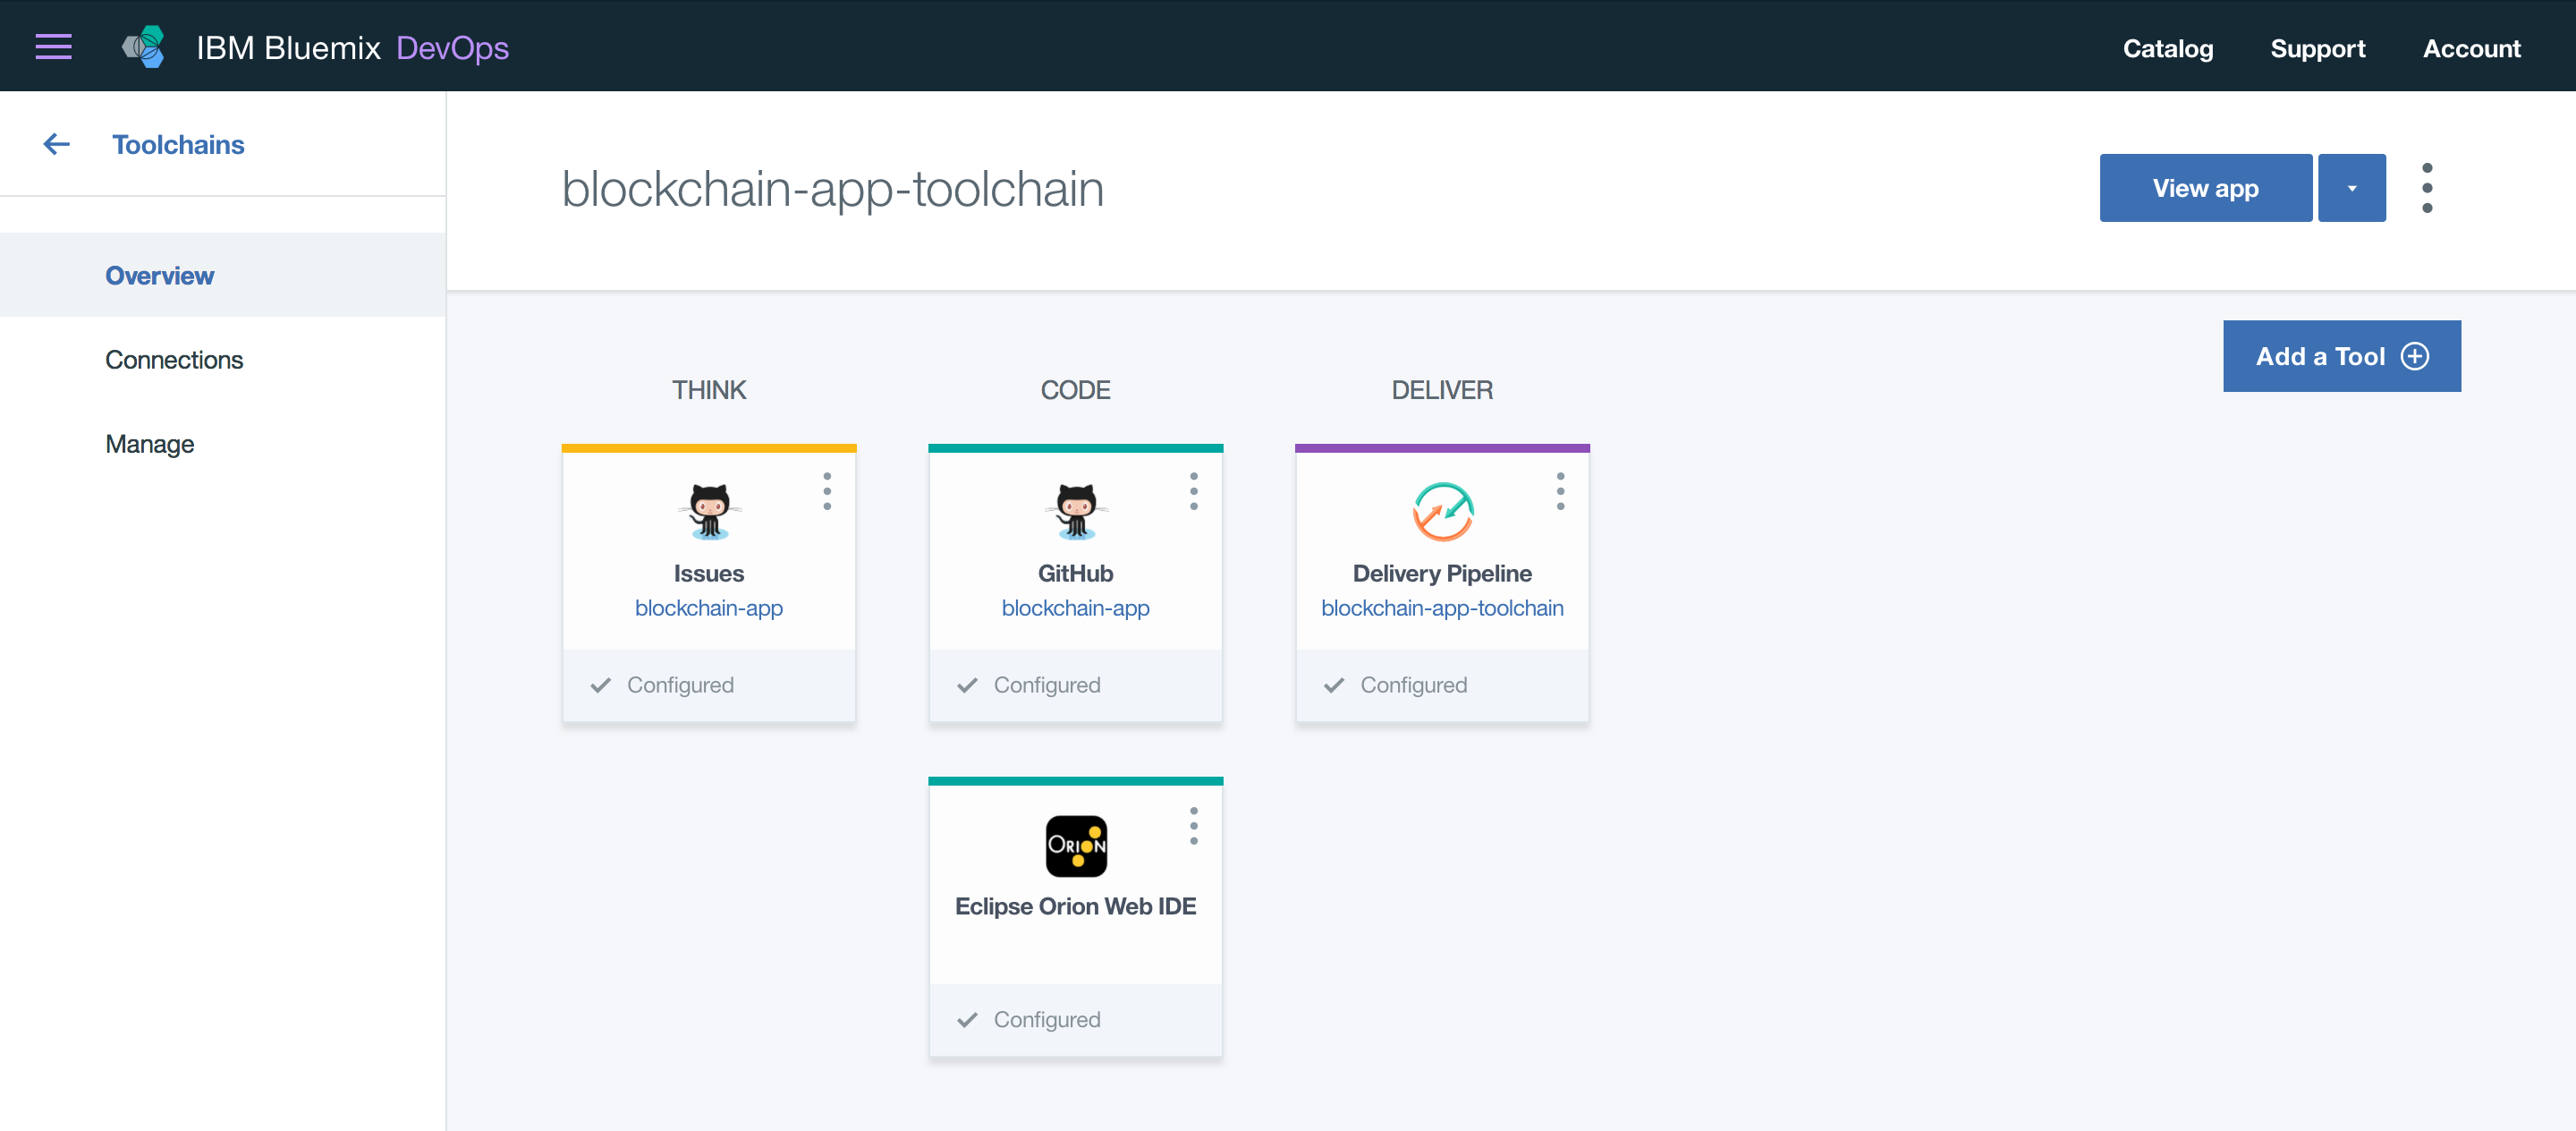
Task: Open the blockchain-app-toolchain pipeline link
Action: [1442, 608]
